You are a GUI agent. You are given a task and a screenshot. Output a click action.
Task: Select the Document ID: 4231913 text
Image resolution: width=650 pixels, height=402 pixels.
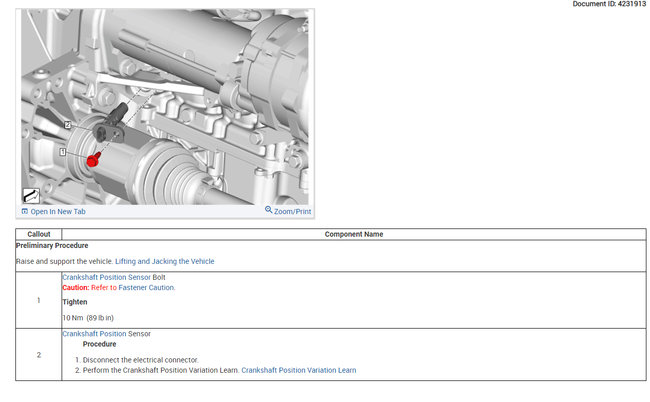[x=609, y=4]
